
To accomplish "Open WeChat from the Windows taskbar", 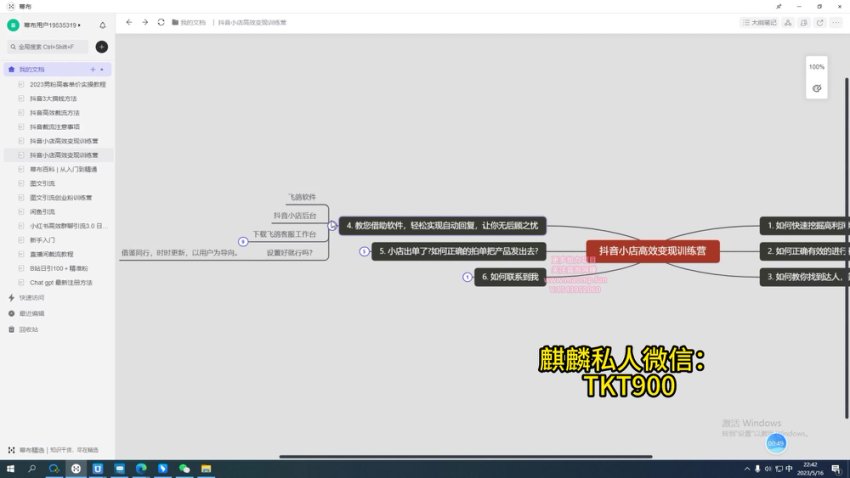I will point(184,468).
